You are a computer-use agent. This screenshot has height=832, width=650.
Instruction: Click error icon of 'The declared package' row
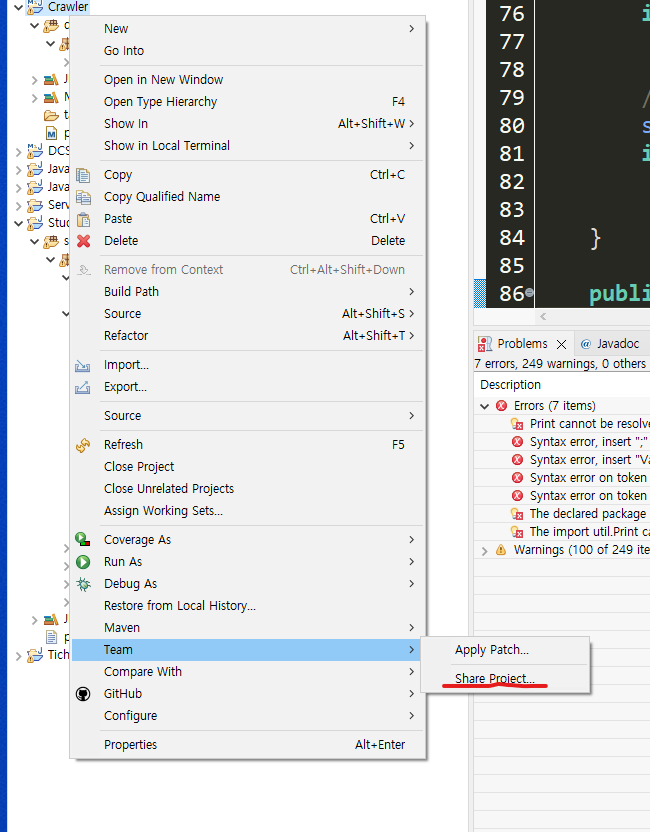517,514
